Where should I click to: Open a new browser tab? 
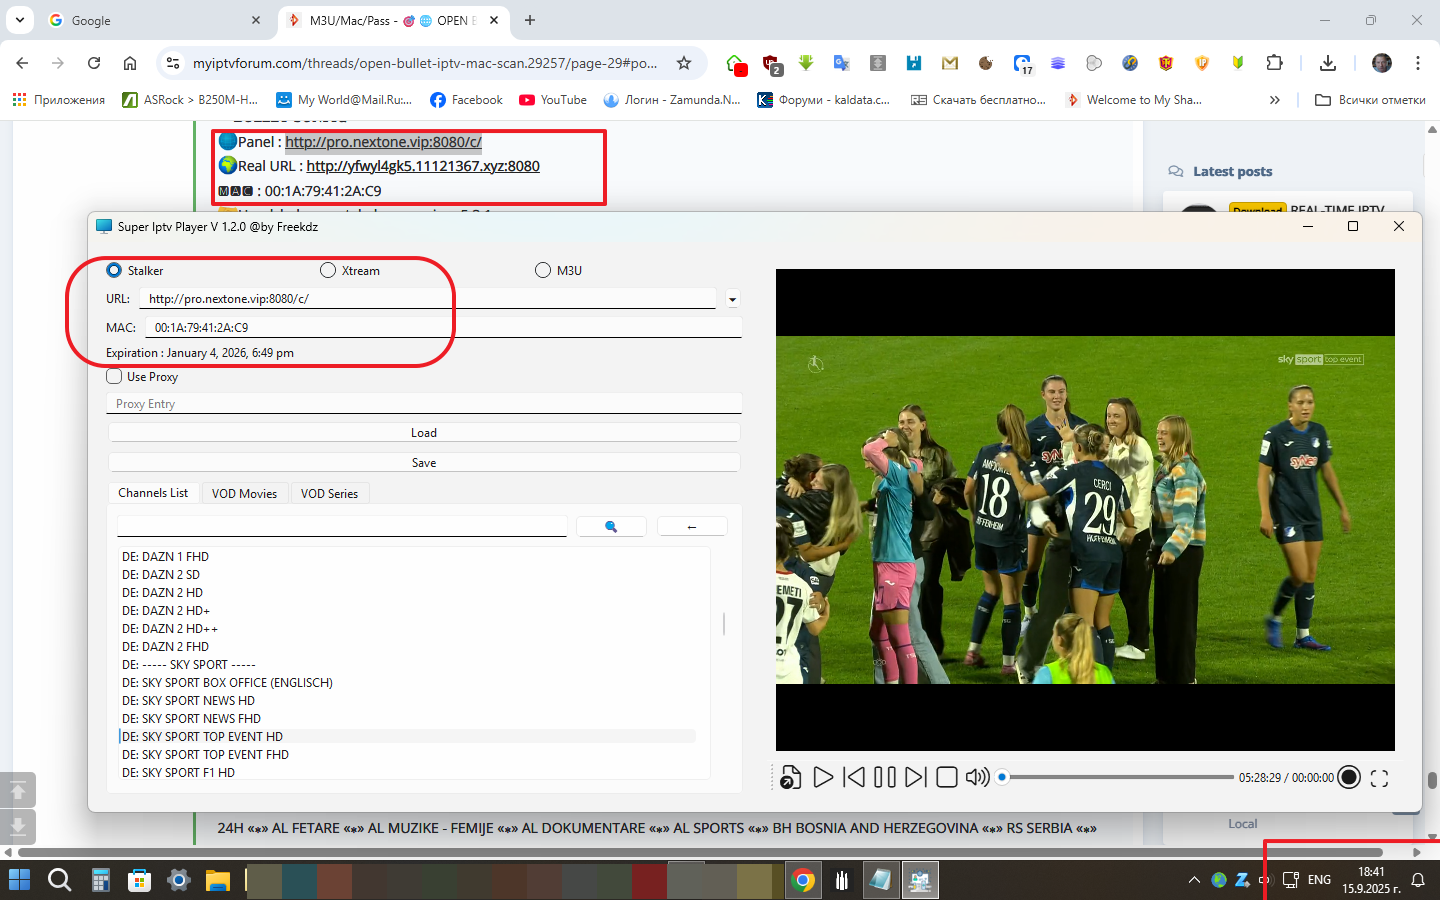click(x=530, y=20)
